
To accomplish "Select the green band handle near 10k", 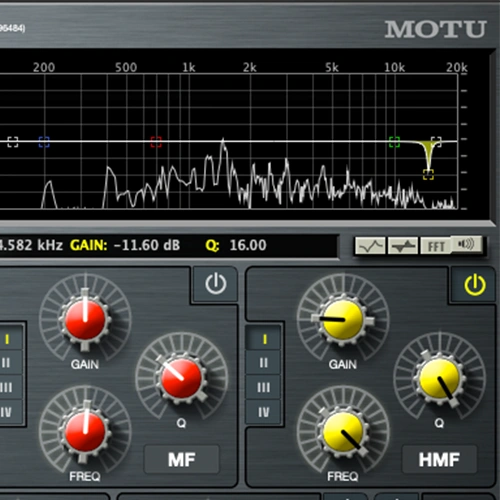I will click(x=394, y=142).
